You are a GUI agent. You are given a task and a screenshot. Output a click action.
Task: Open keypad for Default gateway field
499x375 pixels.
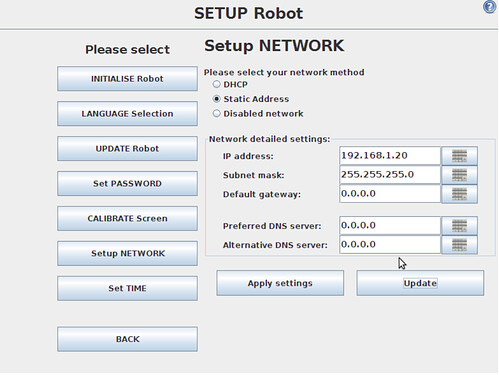(x=459, y=194)
